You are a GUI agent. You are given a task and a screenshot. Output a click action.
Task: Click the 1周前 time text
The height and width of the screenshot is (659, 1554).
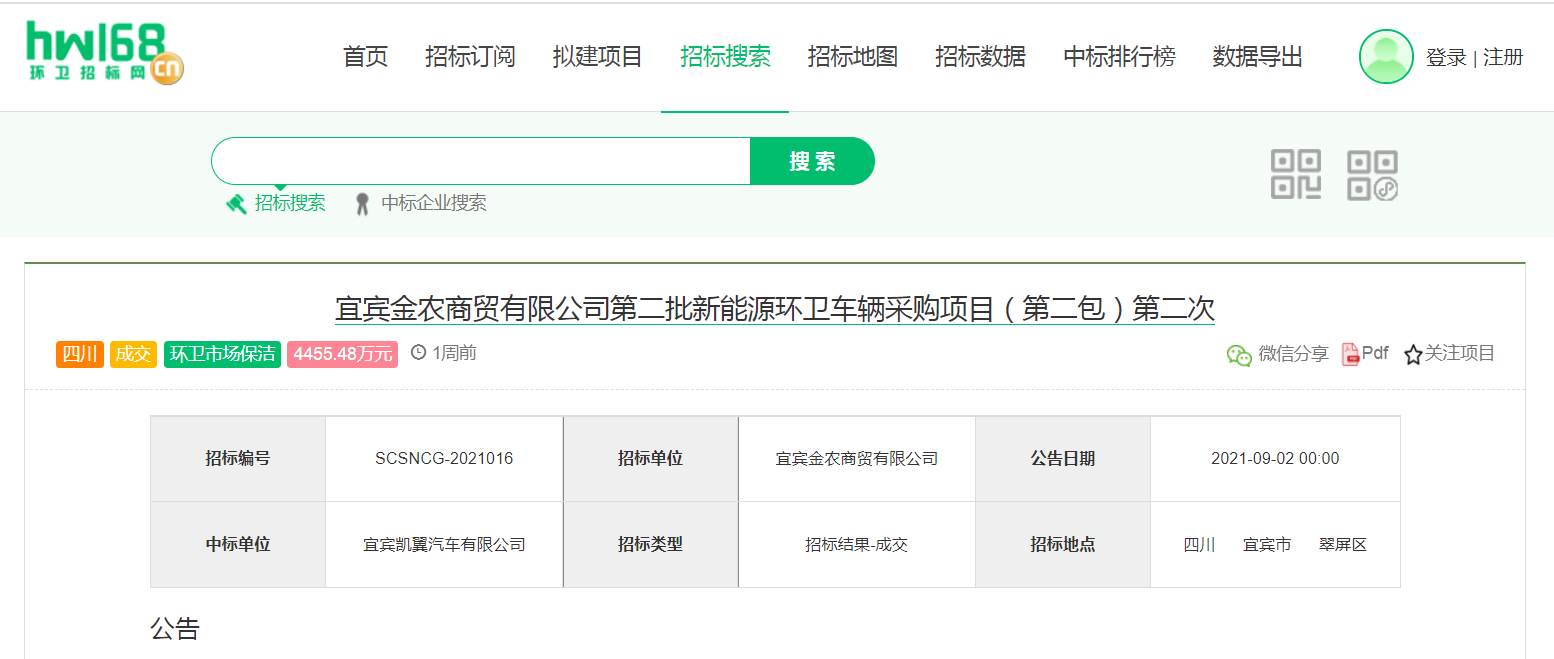coord(454,353)
